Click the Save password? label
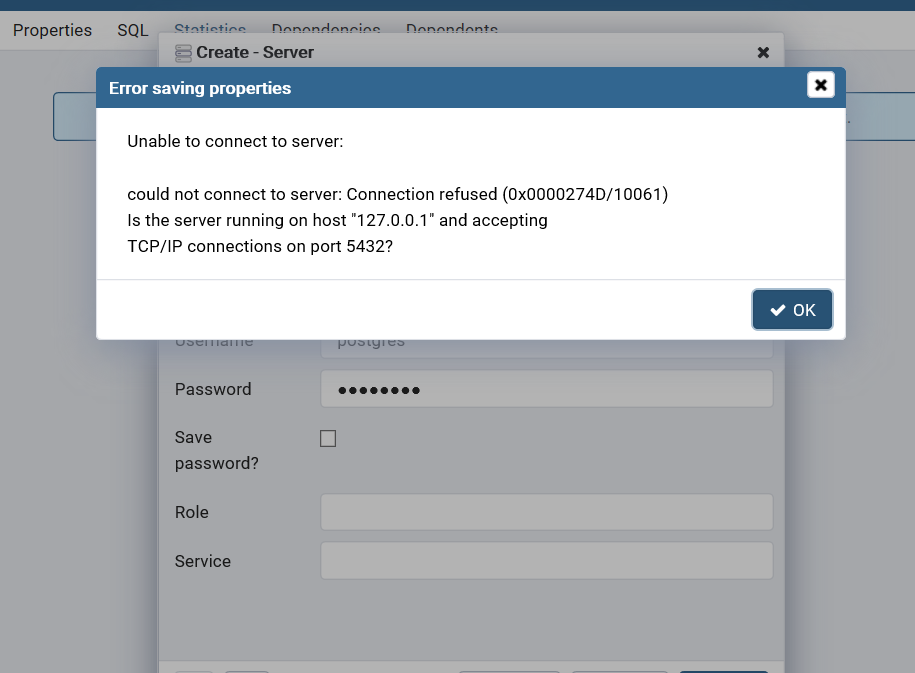 coord(216,450)
